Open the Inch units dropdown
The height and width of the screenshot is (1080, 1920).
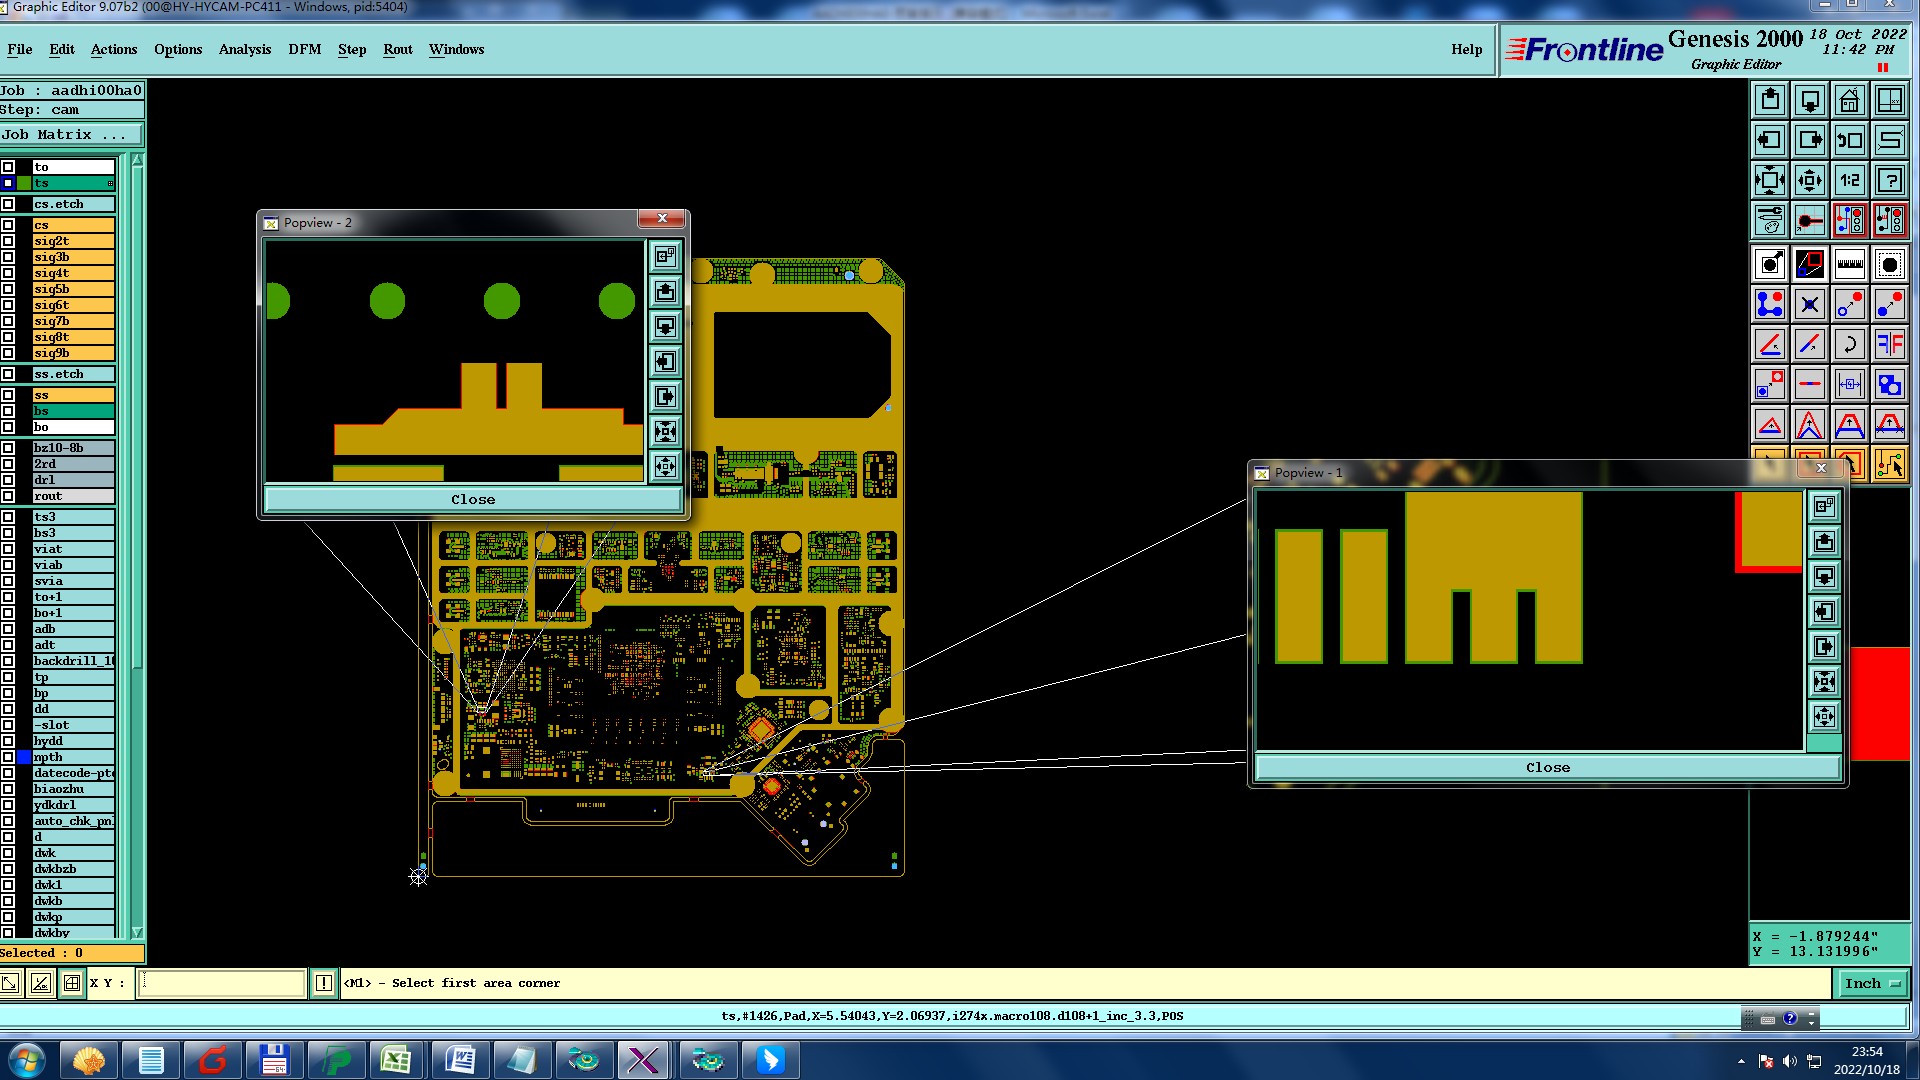1872,983
